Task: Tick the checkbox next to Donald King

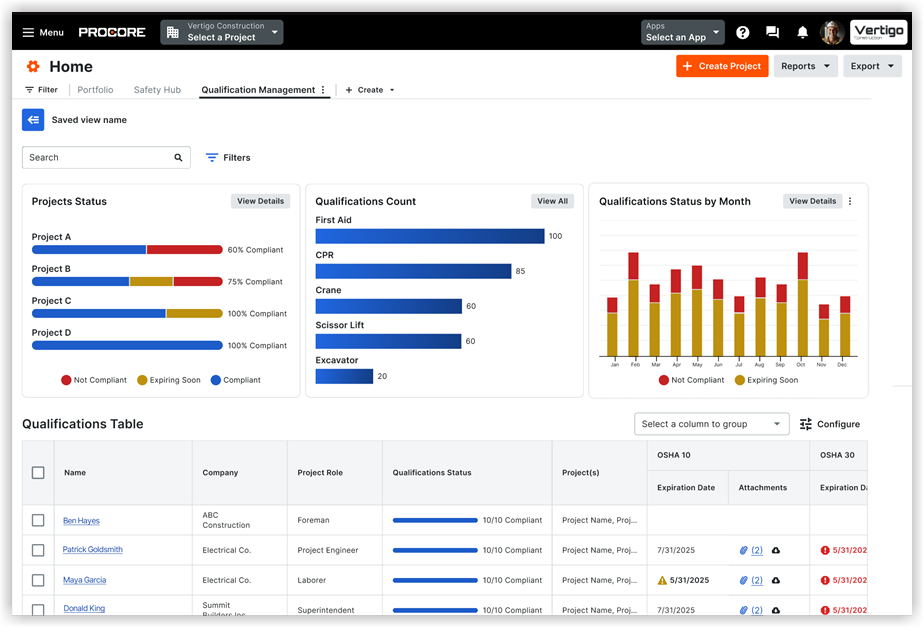Action: click(x=37, y=608)
